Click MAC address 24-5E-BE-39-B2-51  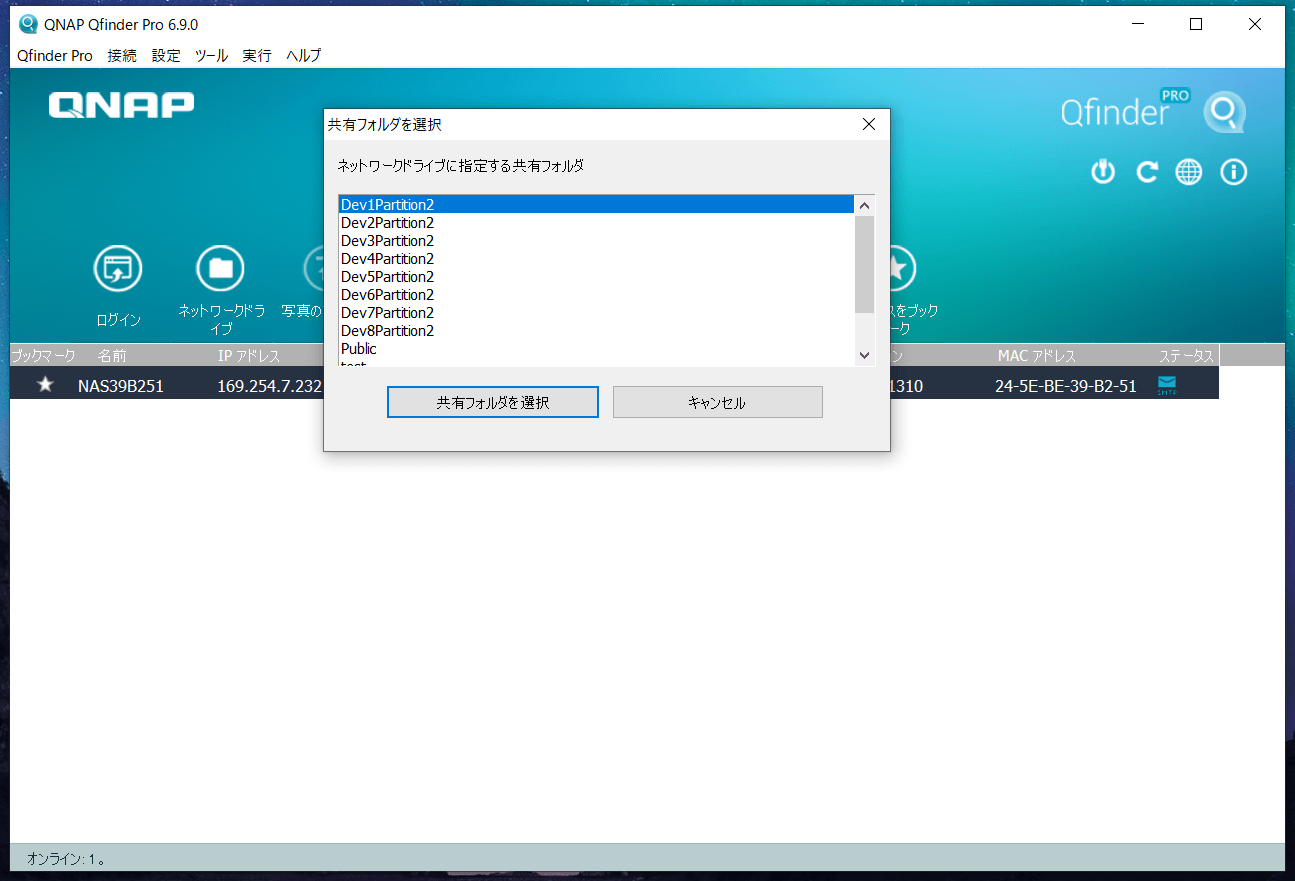coord(1066,386)
